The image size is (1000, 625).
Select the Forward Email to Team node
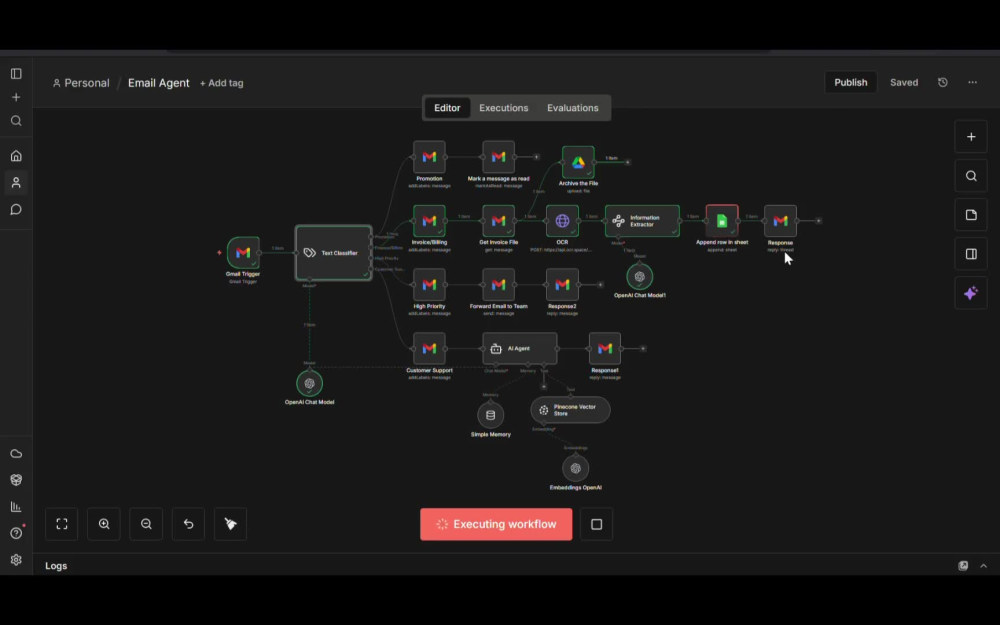pyautogui.click(x=499, y=284)
